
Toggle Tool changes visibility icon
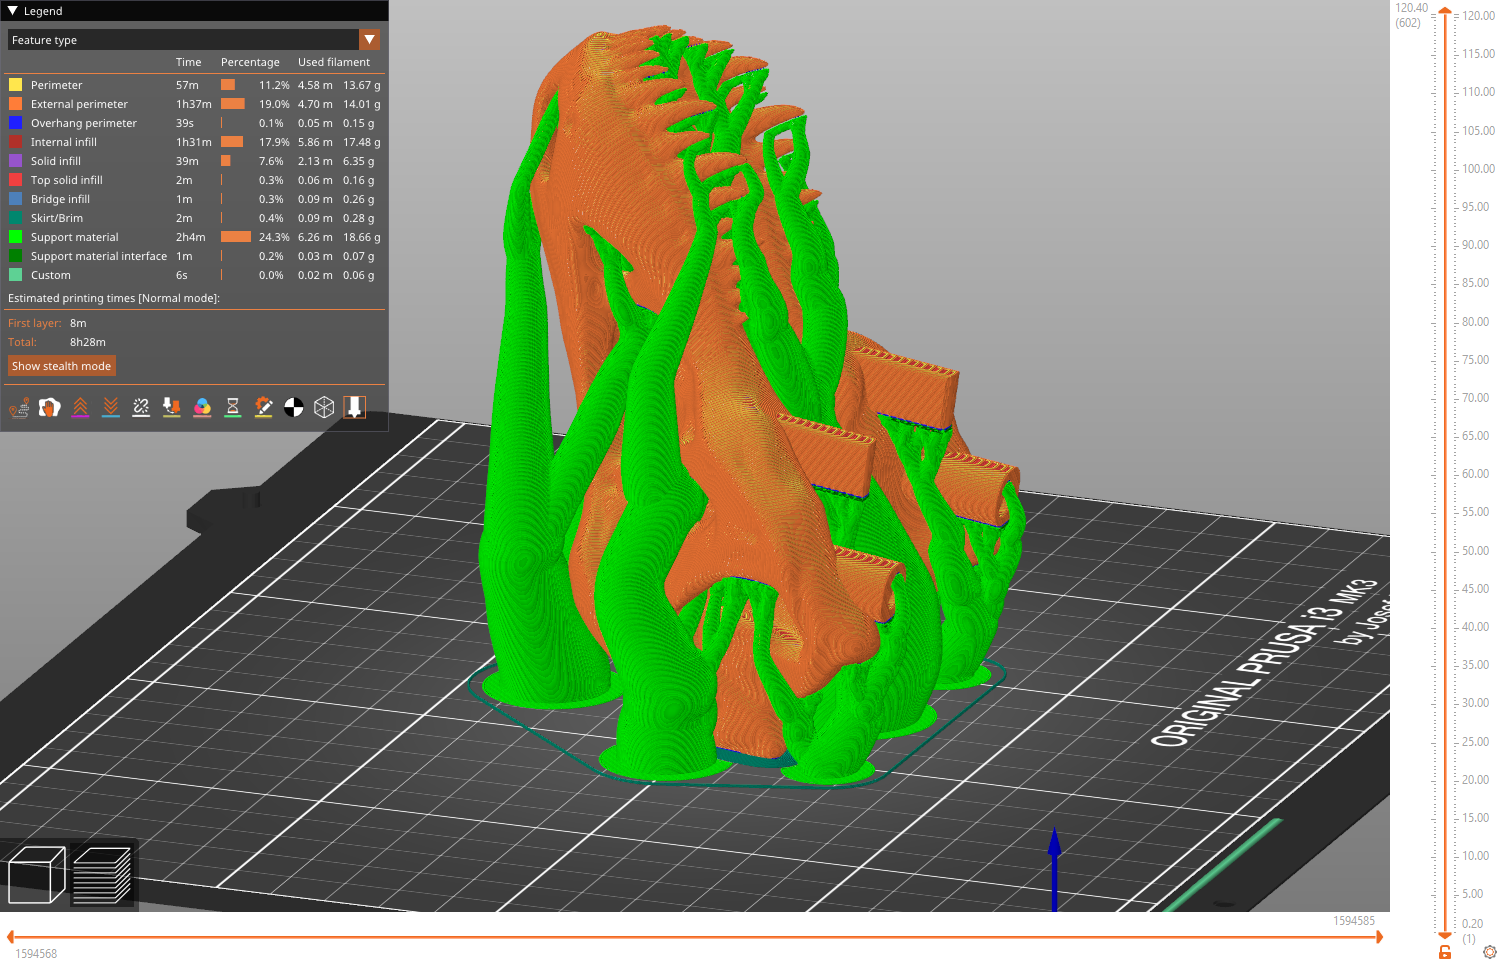point(172,407)
